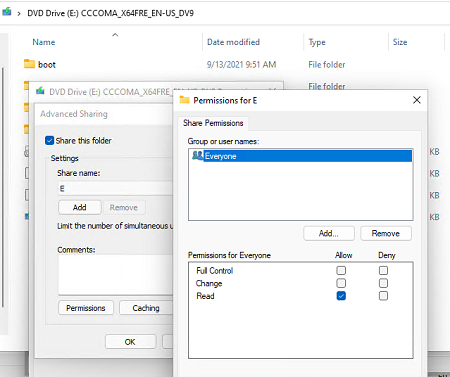Close the Permissions for E dialog
Screen dimensions: 450x377
point(417,100)
